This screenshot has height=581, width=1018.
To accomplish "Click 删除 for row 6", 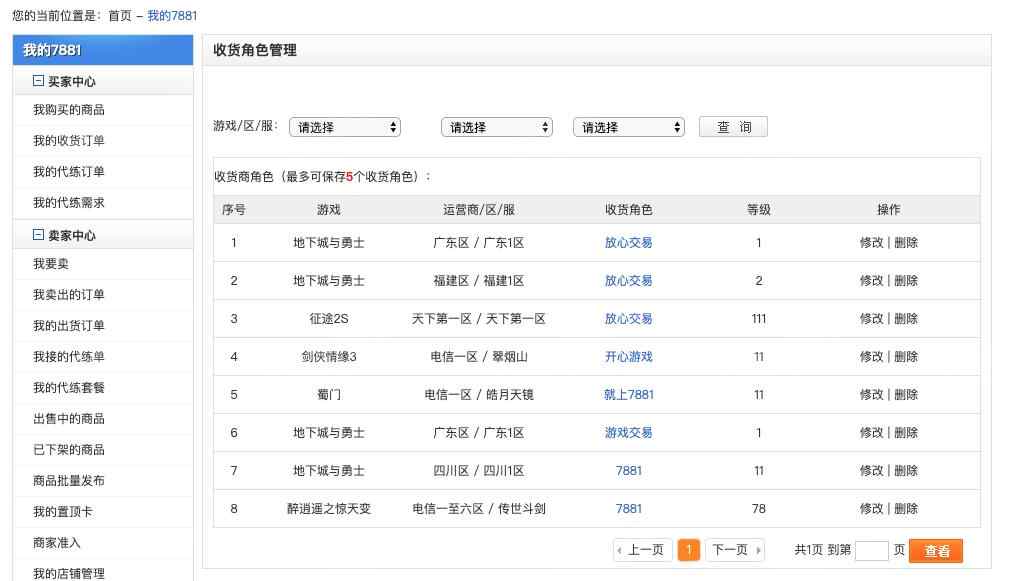I will pos(906,433).
